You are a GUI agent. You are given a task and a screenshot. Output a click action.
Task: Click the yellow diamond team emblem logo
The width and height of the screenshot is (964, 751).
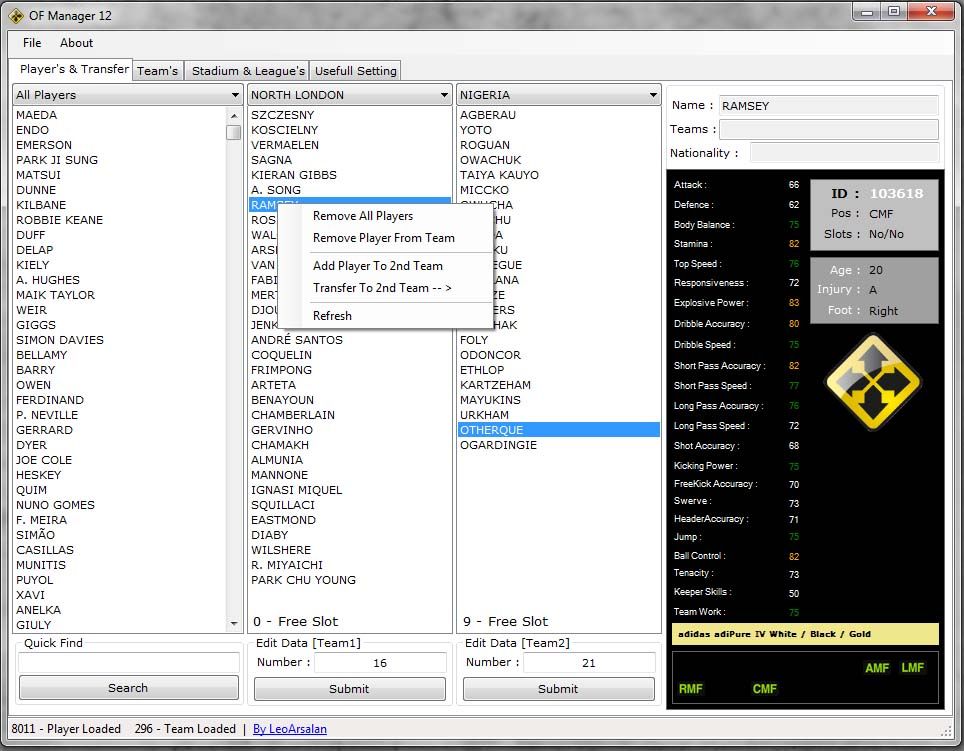click(872, 381)
